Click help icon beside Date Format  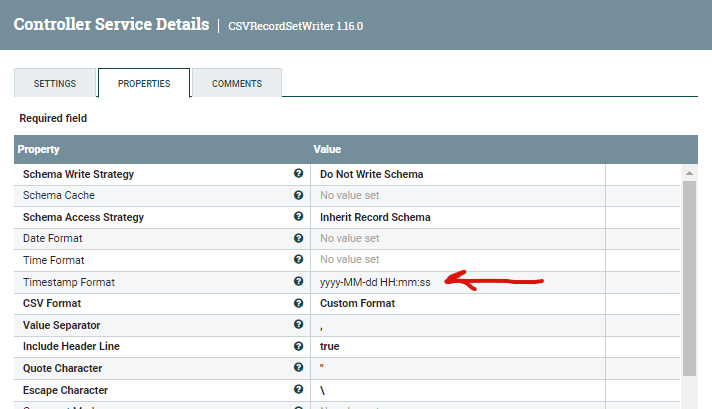pos(298,238)
